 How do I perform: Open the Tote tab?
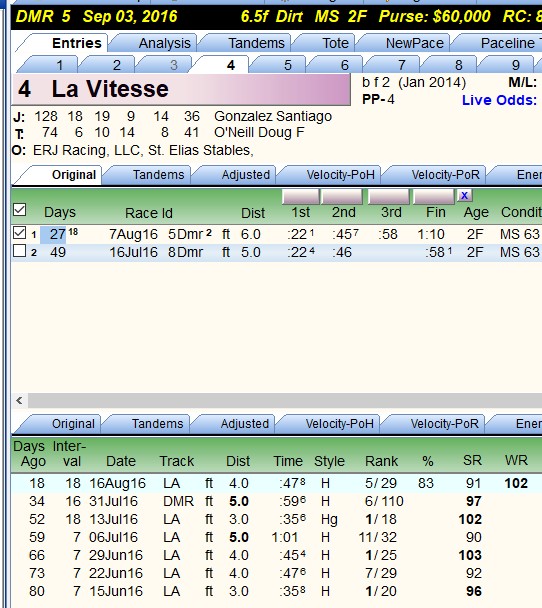(335, 43)
